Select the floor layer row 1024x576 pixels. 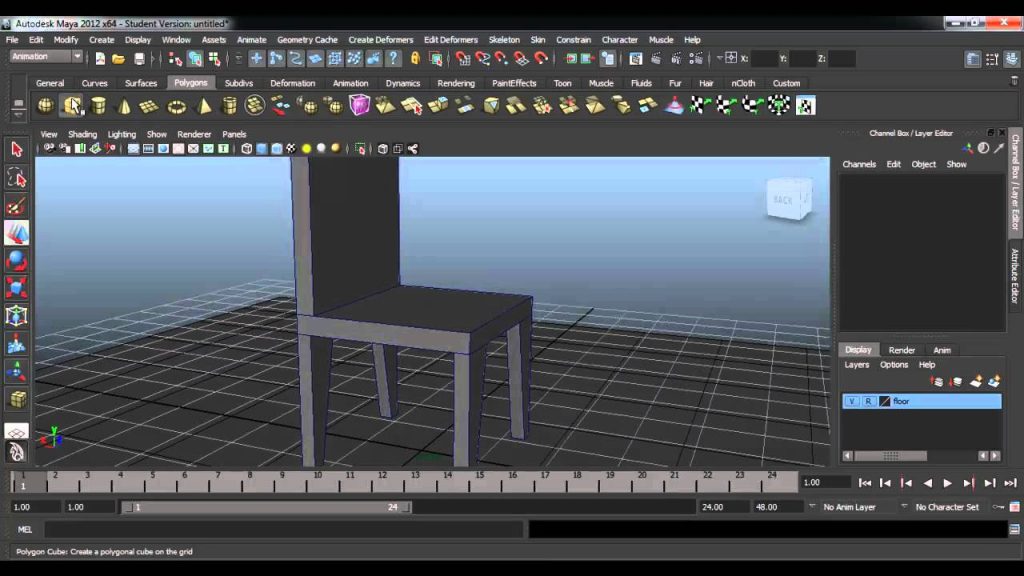pyautogui.click(x=921, y=401)
